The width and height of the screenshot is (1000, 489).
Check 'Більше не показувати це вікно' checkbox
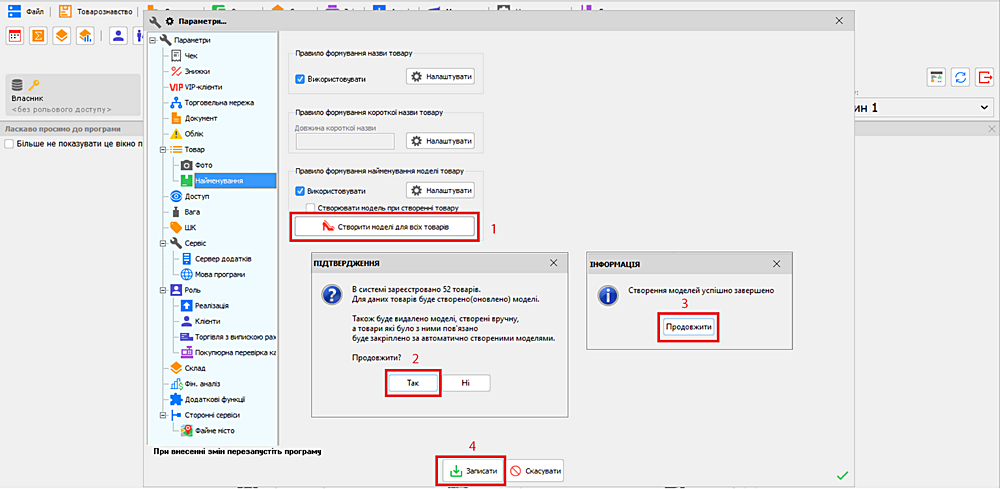pos(9,145)
